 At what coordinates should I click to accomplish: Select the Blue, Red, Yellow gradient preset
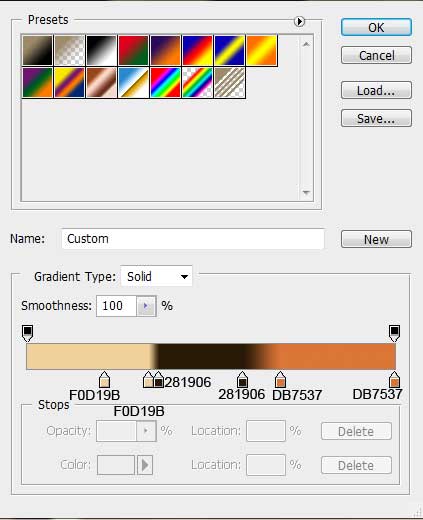[x=197, y=50]
